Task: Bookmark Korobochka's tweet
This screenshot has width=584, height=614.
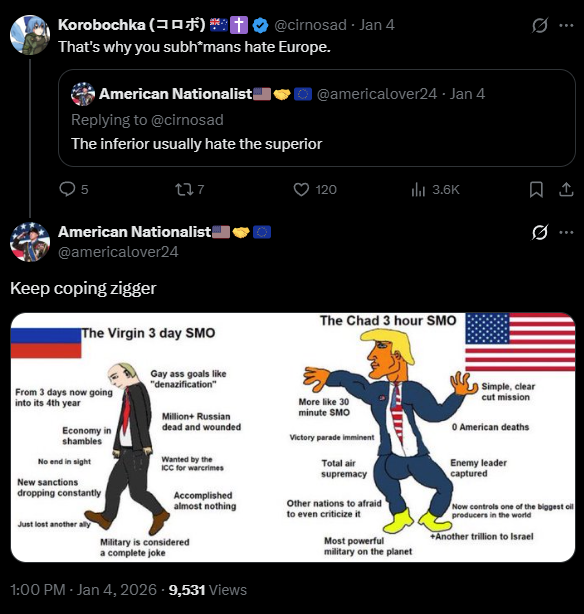Action: pos(536,190)
